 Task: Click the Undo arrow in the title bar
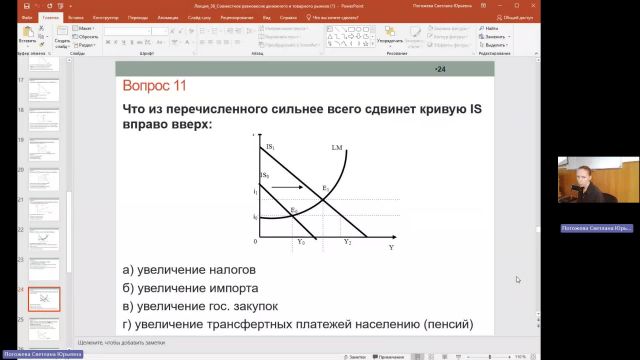pos(38,6)
